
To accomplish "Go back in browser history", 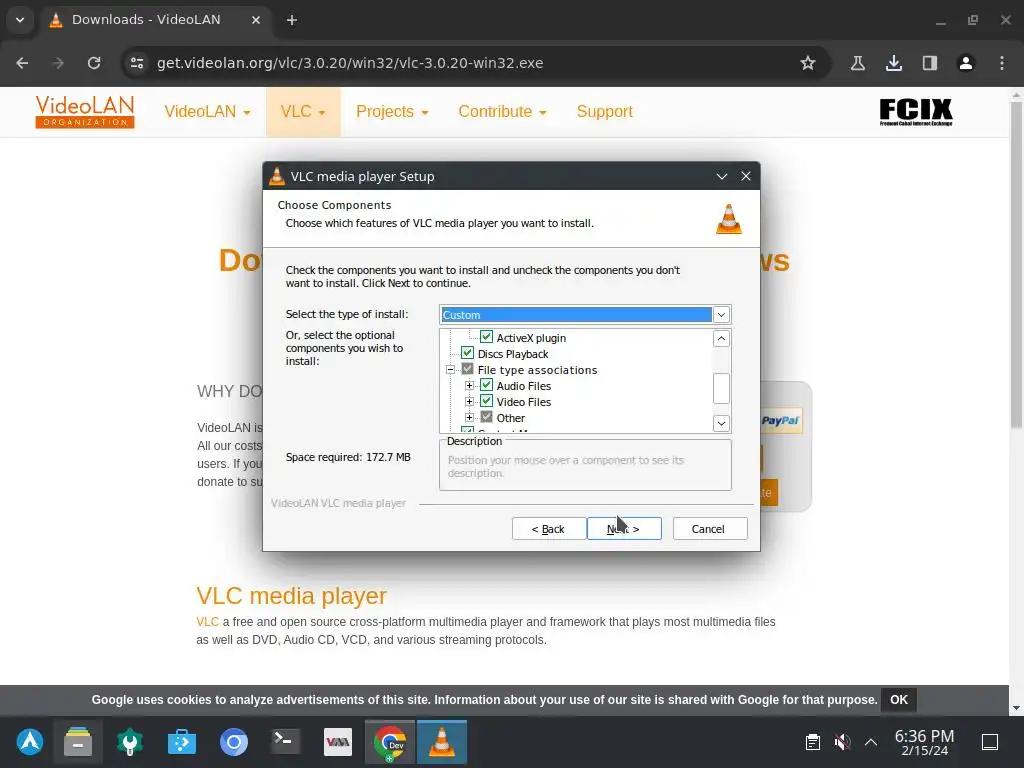I will point(22,63).
